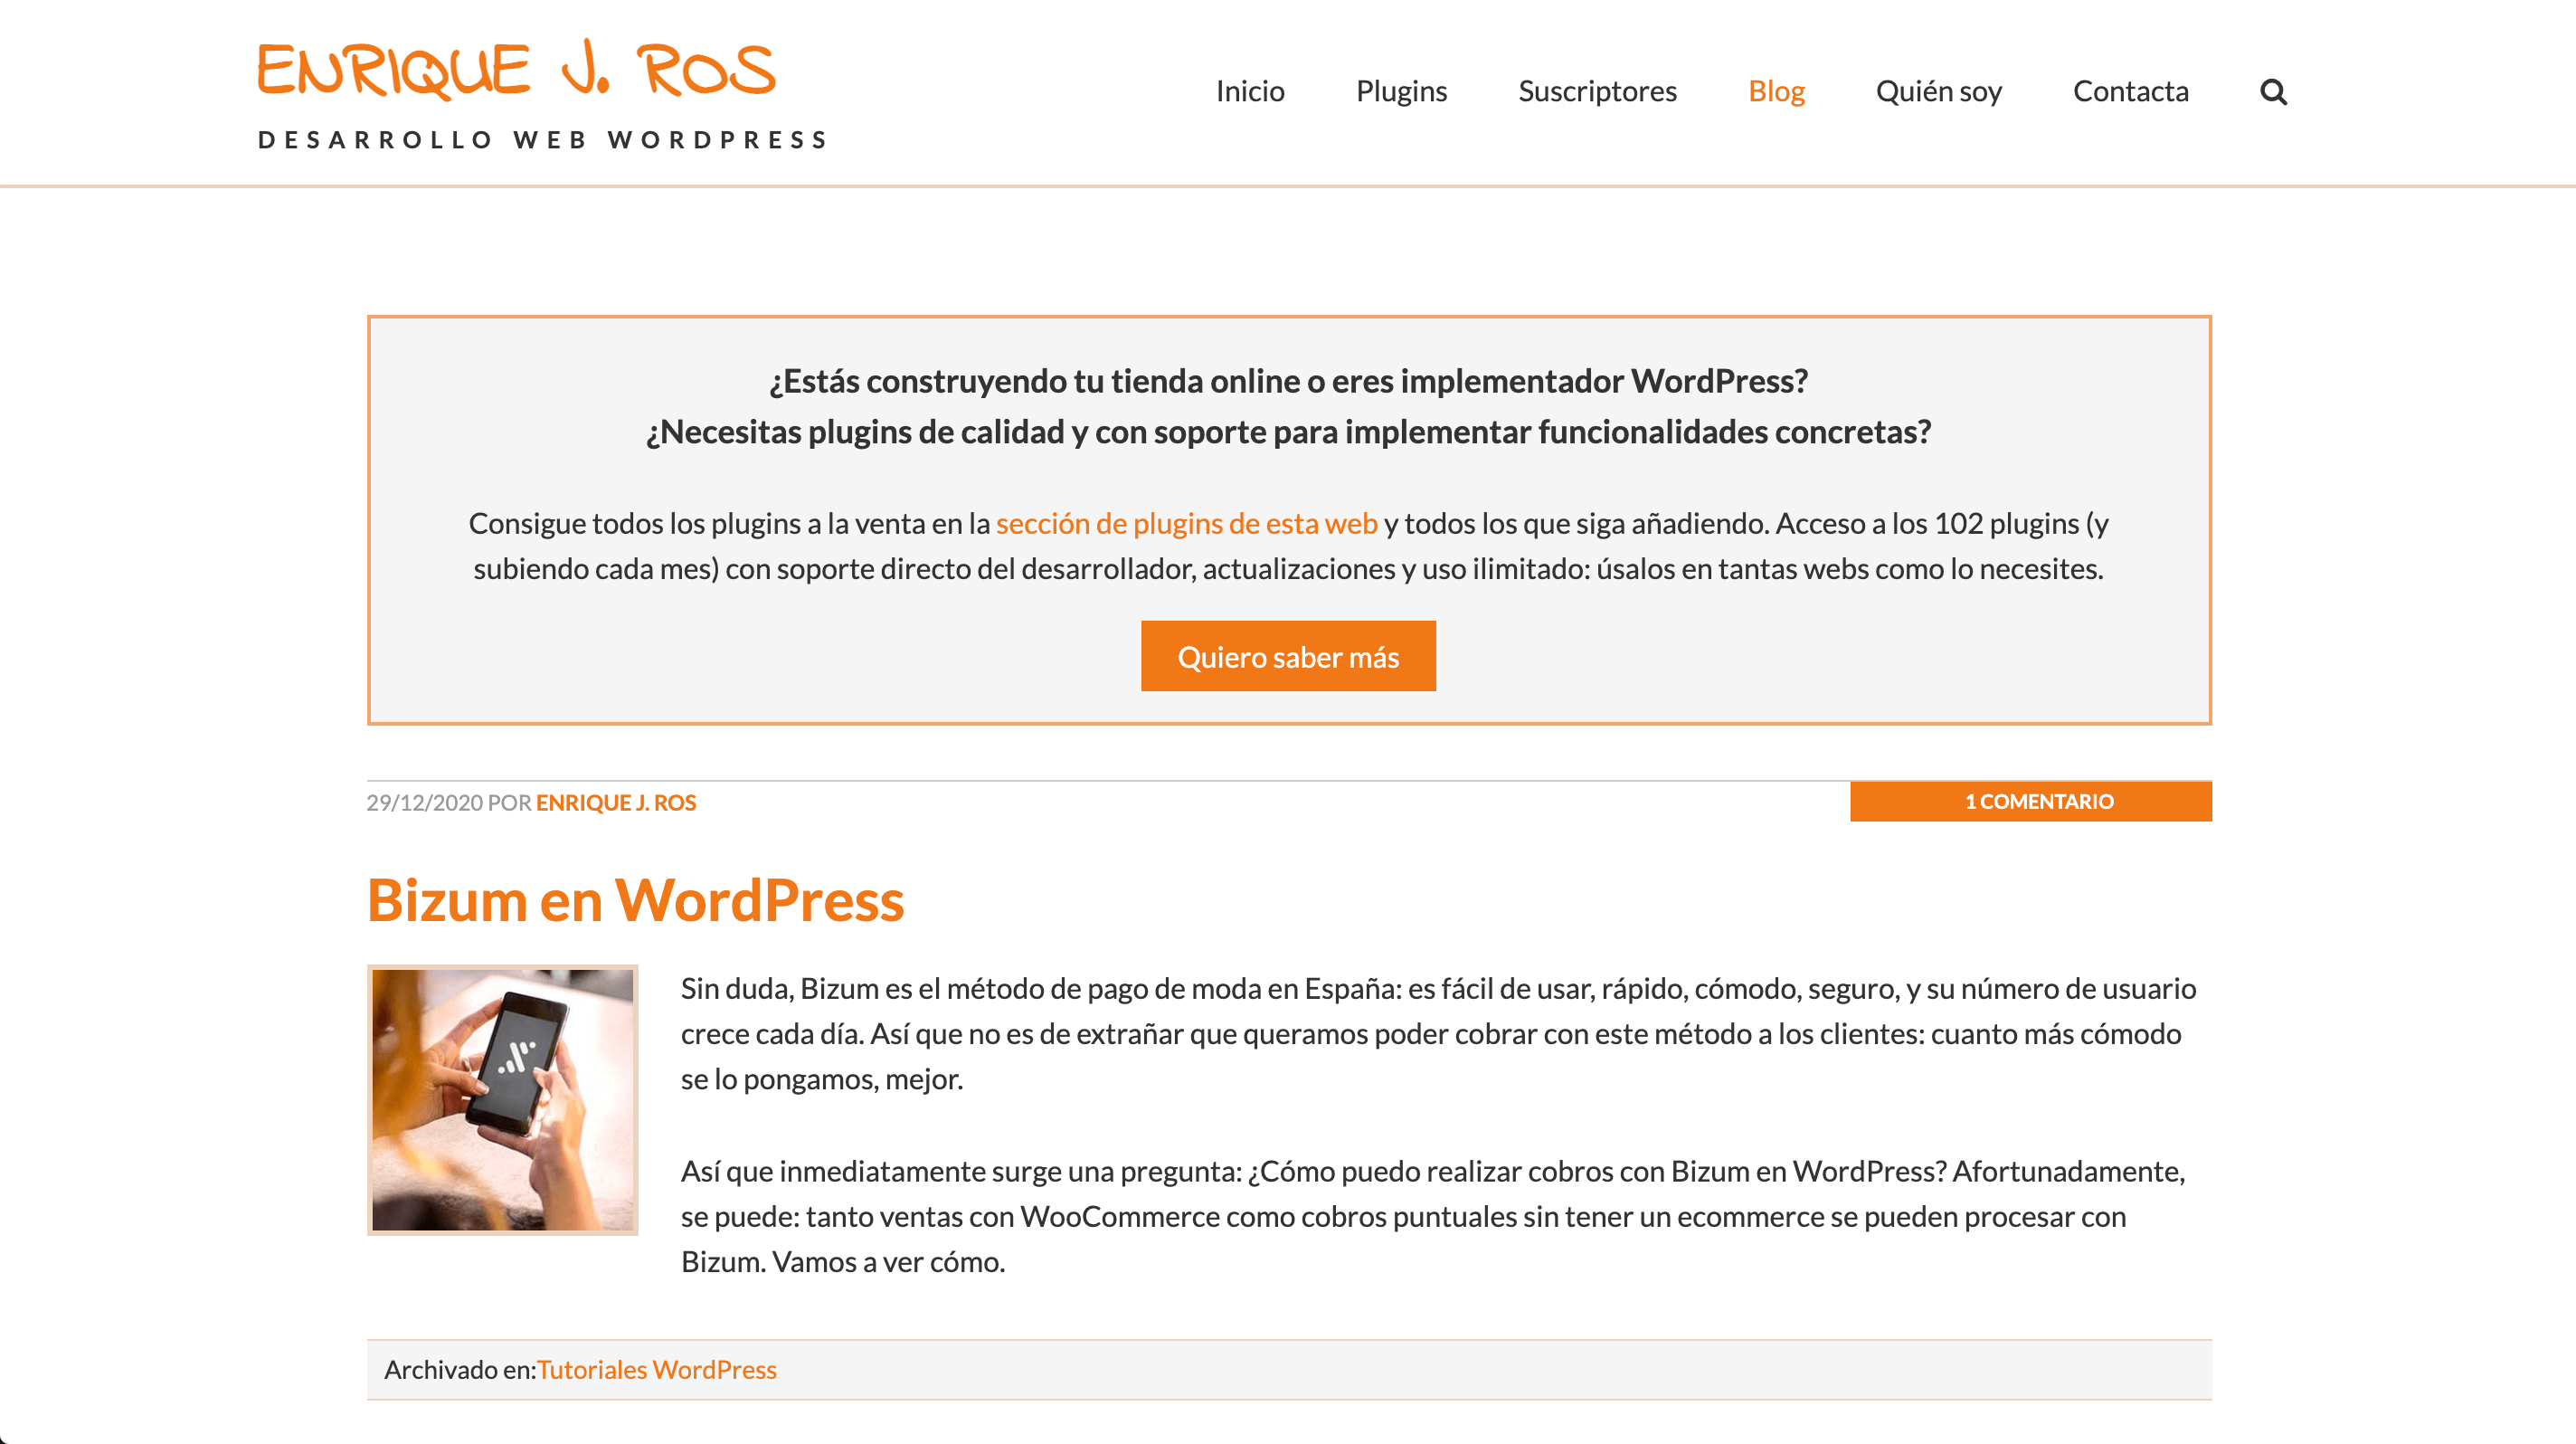Click the Archivado en: label

[460, 1369]
